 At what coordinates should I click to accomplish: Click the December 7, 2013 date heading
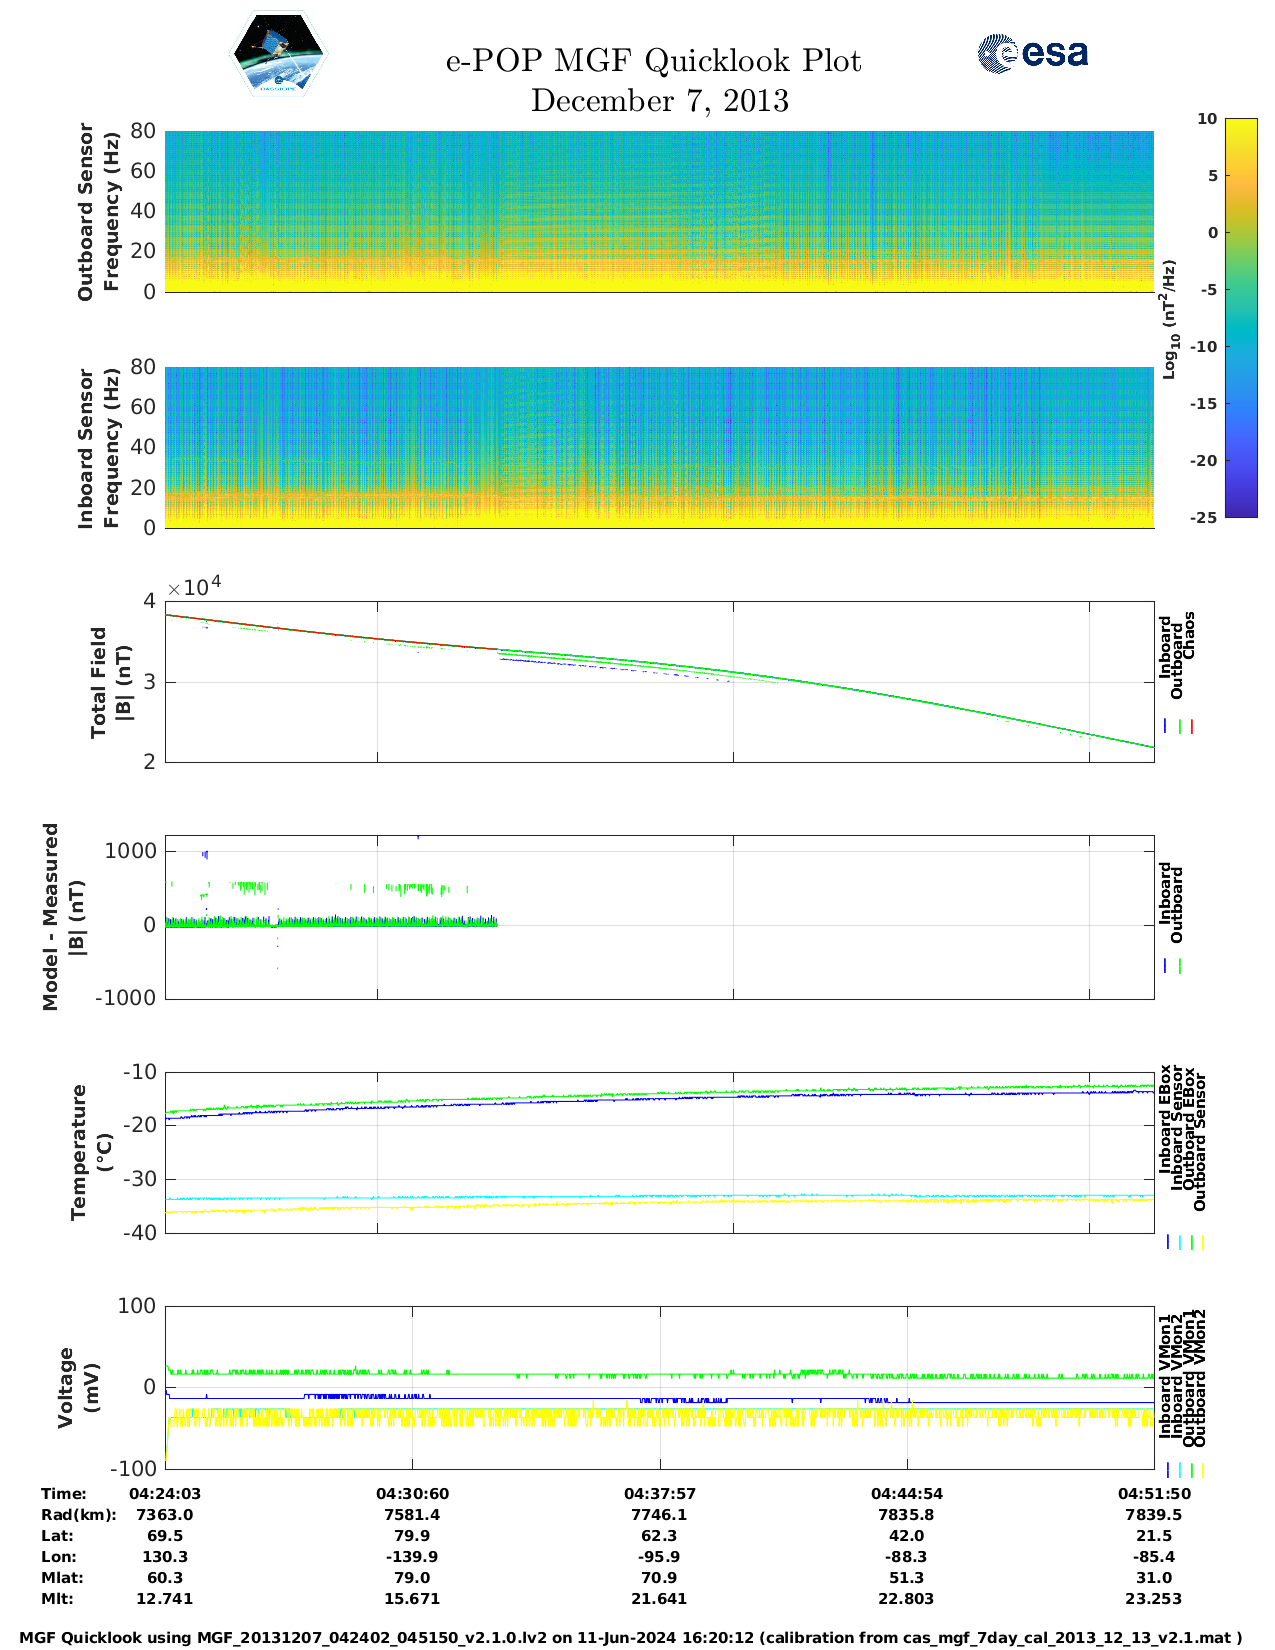coord(659,101)
